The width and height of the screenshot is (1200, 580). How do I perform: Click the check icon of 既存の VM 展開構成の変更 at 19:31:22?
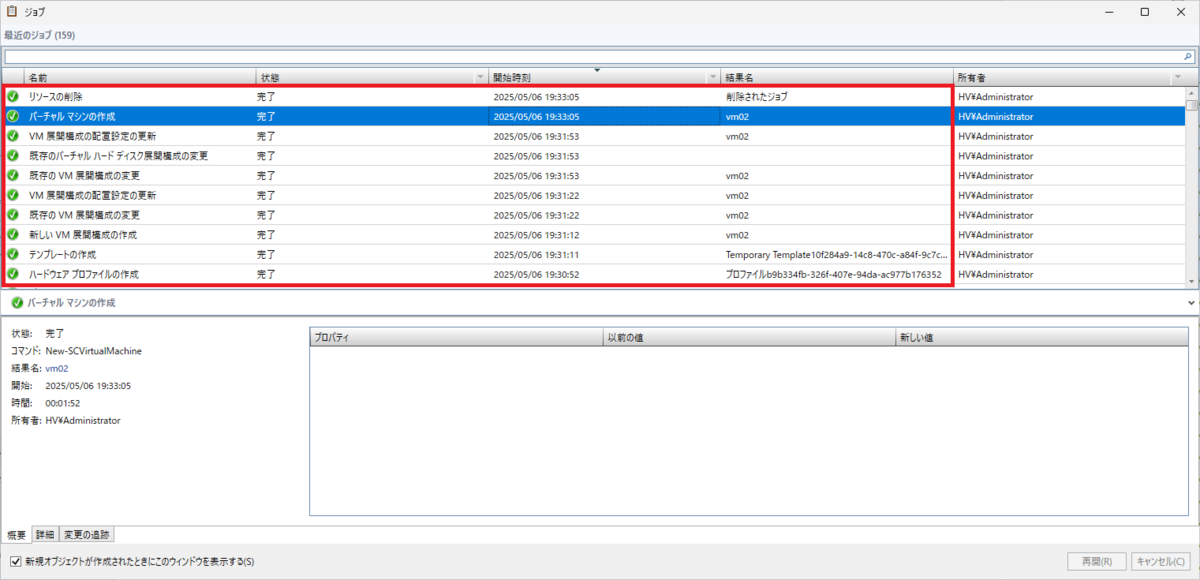[x=13, y=215]
